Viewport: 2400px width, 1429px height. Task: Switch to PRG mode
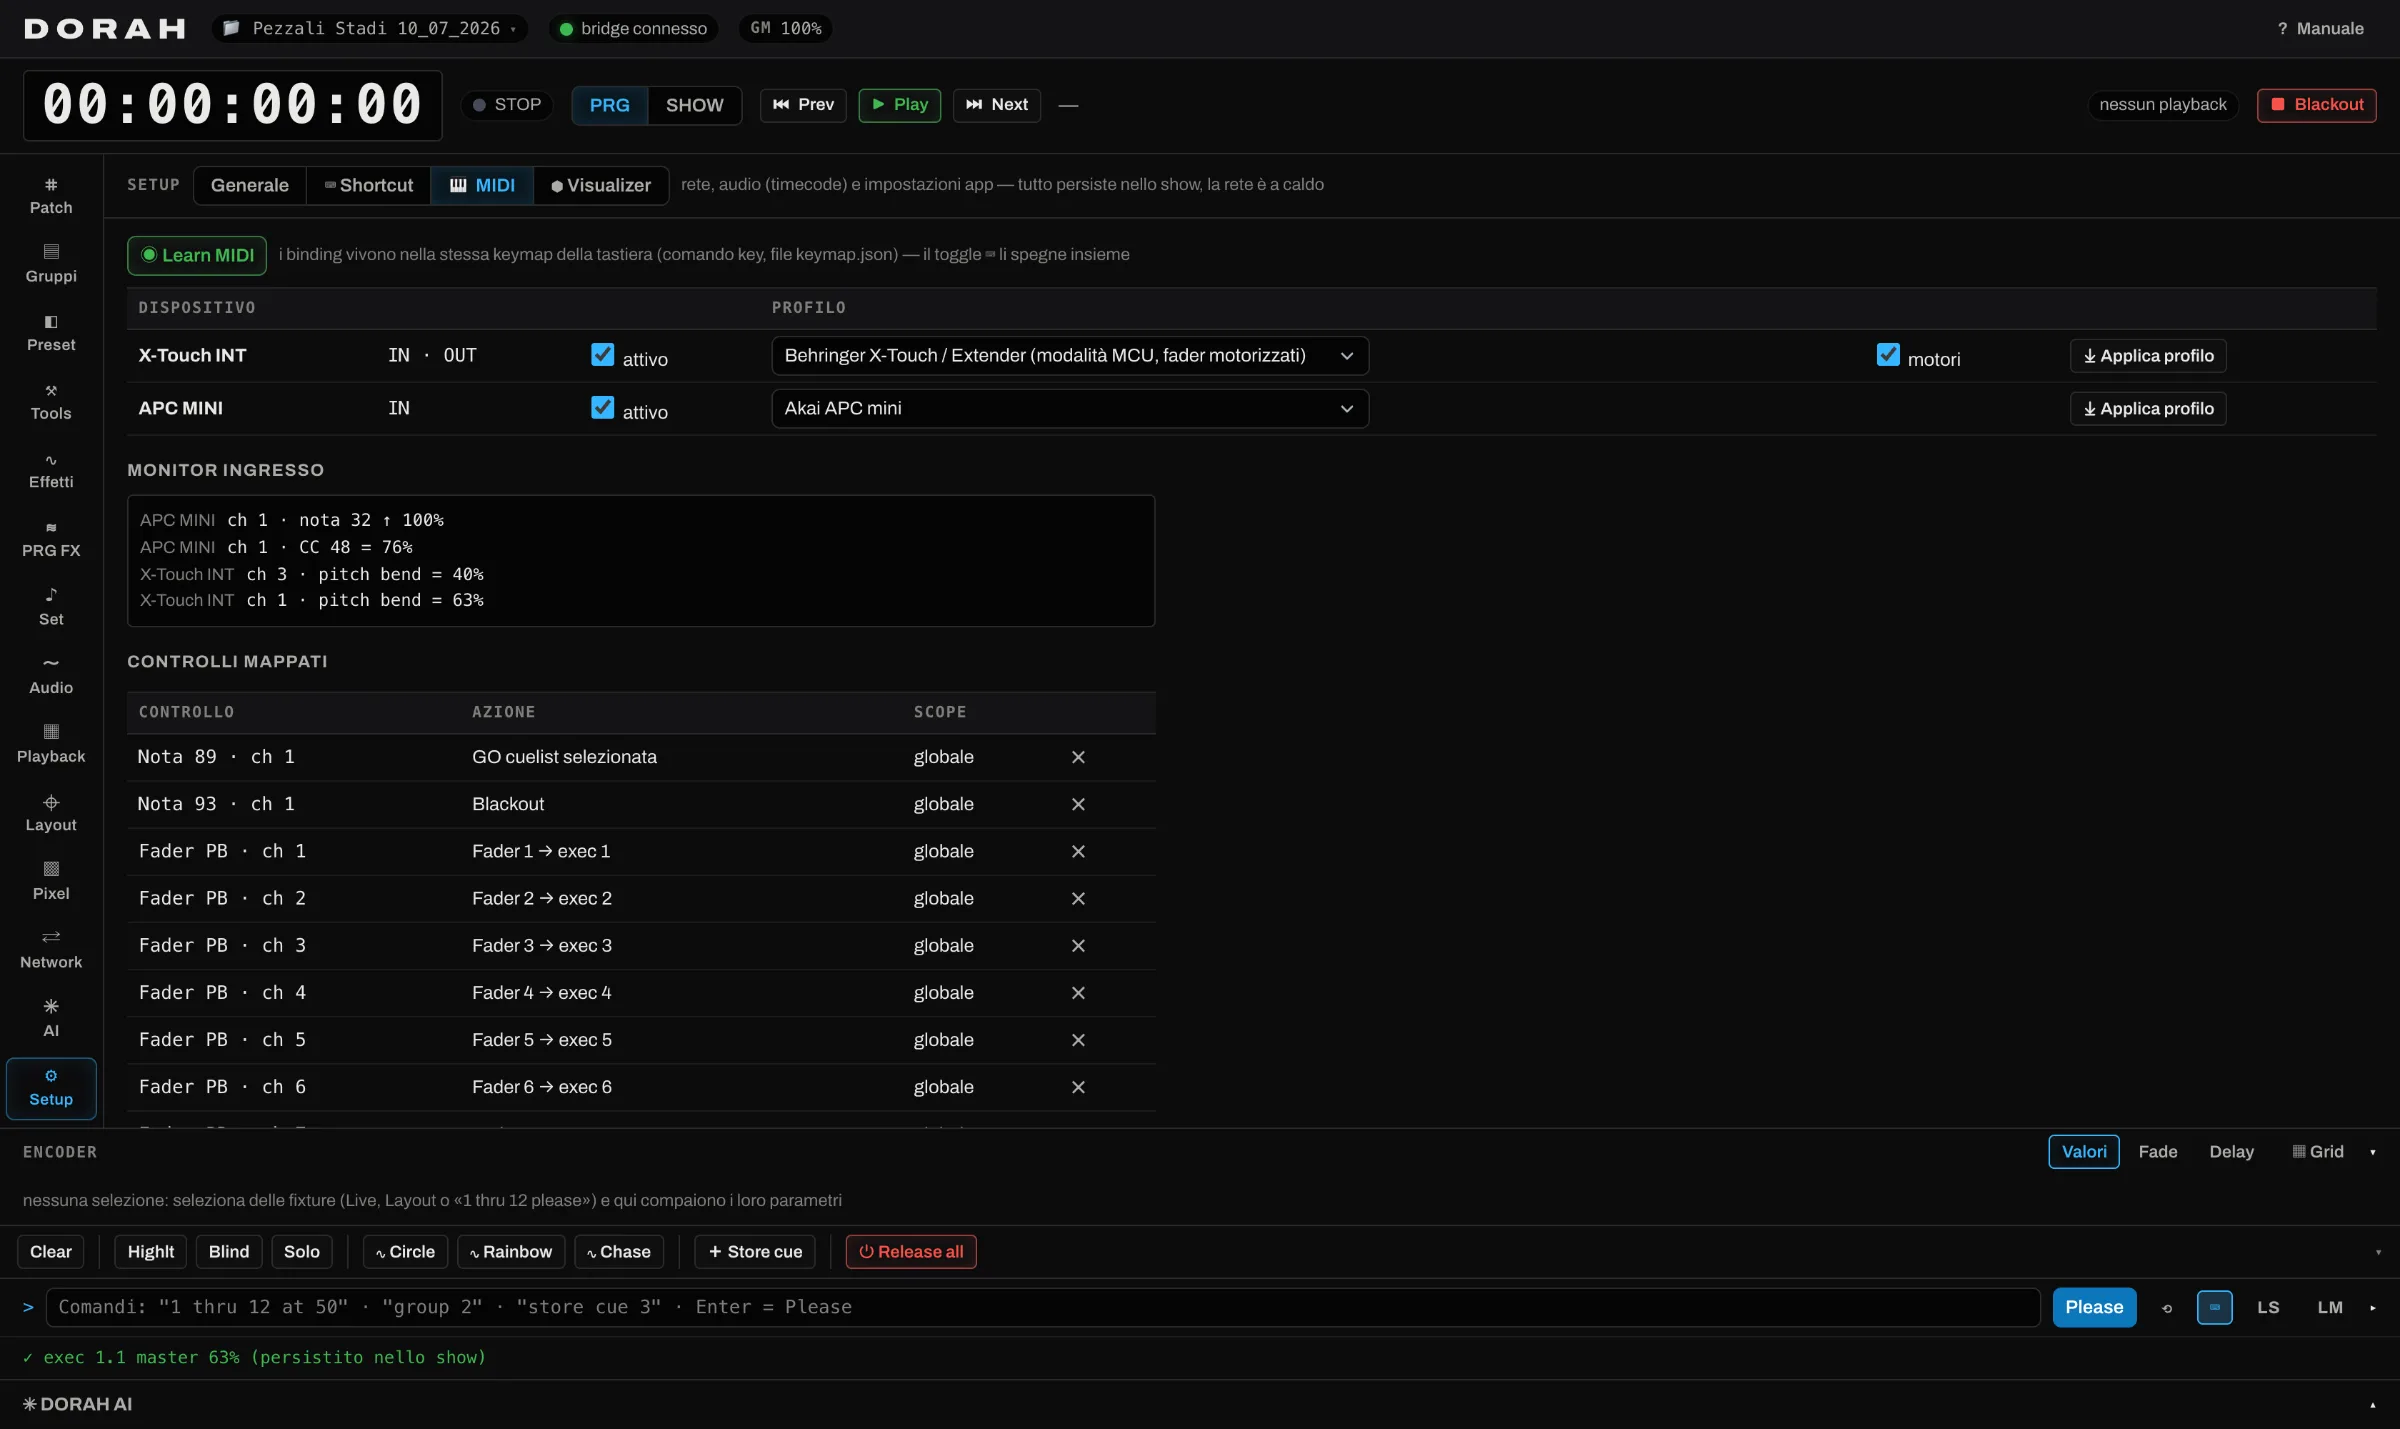pos(610,105)
